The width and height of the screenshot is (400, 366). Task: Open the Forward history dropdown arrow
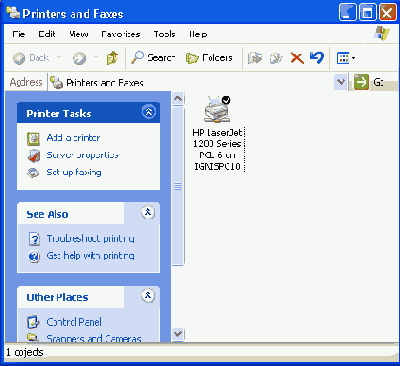point(96,57)
